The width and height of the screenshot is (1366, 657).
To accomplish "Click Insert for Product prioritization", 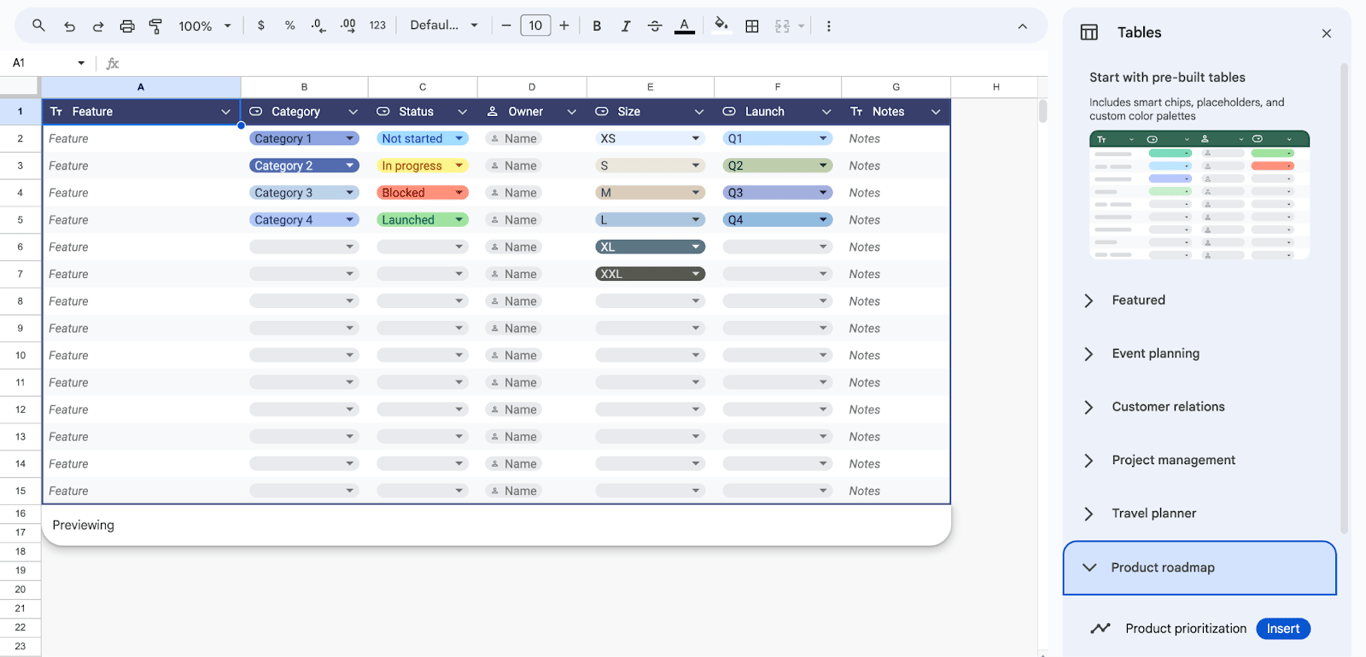I will (1283, 629).
